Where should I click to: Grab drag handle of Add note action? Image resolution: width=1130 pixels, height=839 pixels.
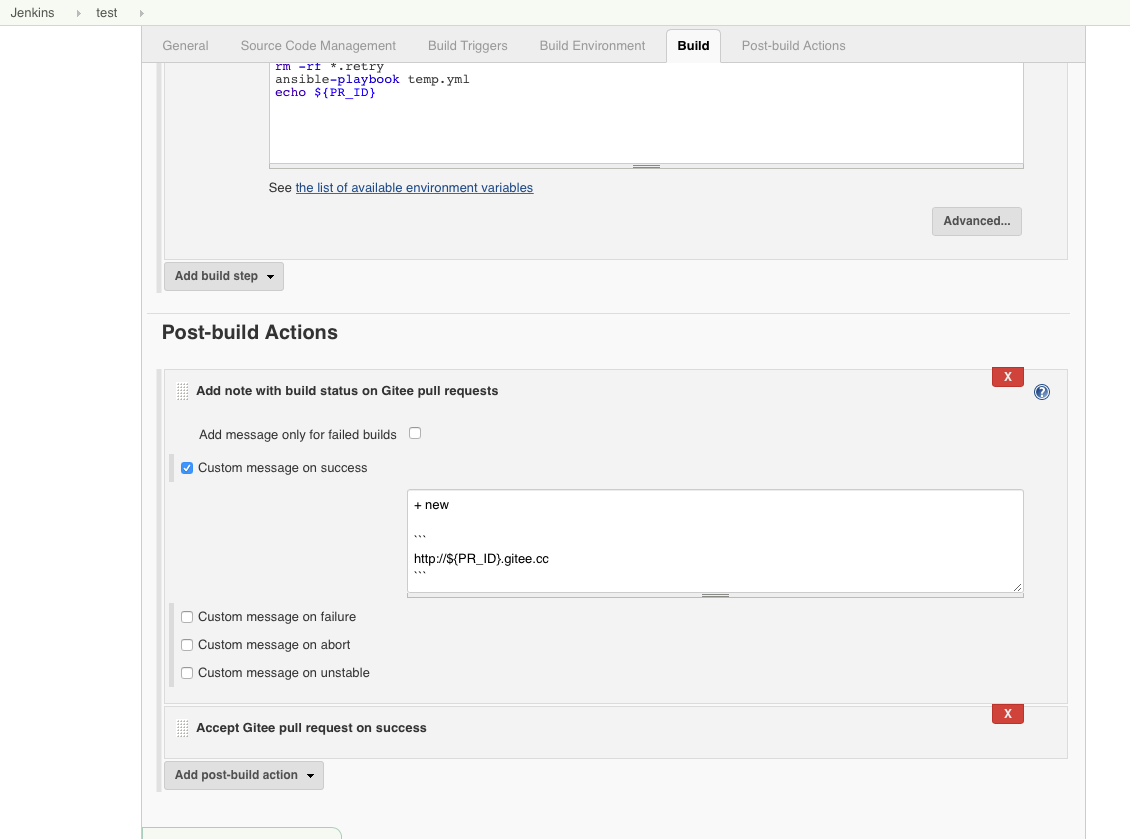point(182,391)
